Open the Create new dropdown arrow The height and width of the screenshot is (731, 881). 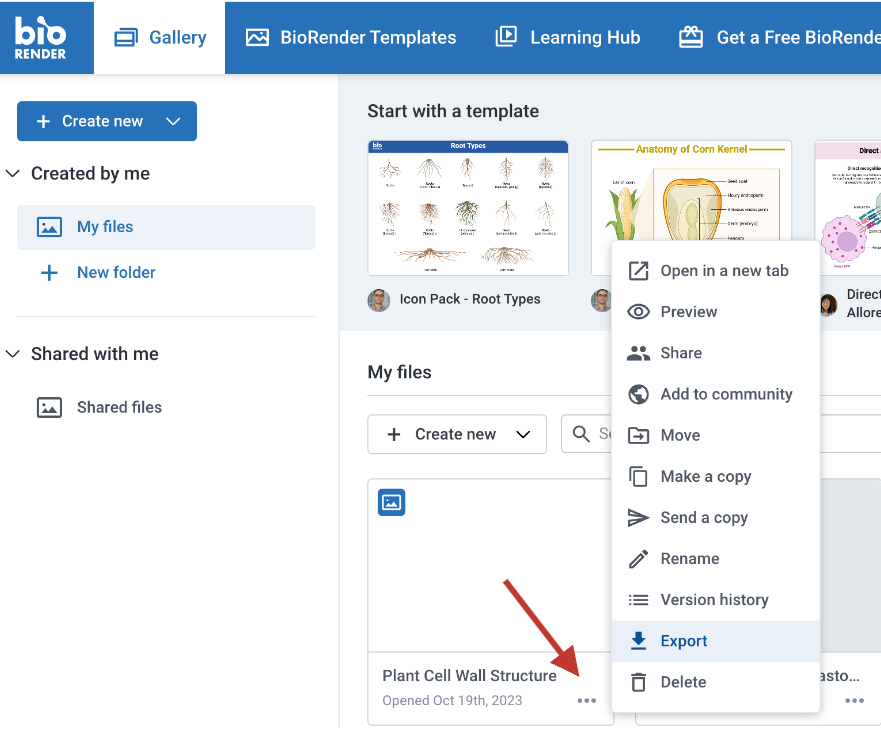click(x=175, y=121)
